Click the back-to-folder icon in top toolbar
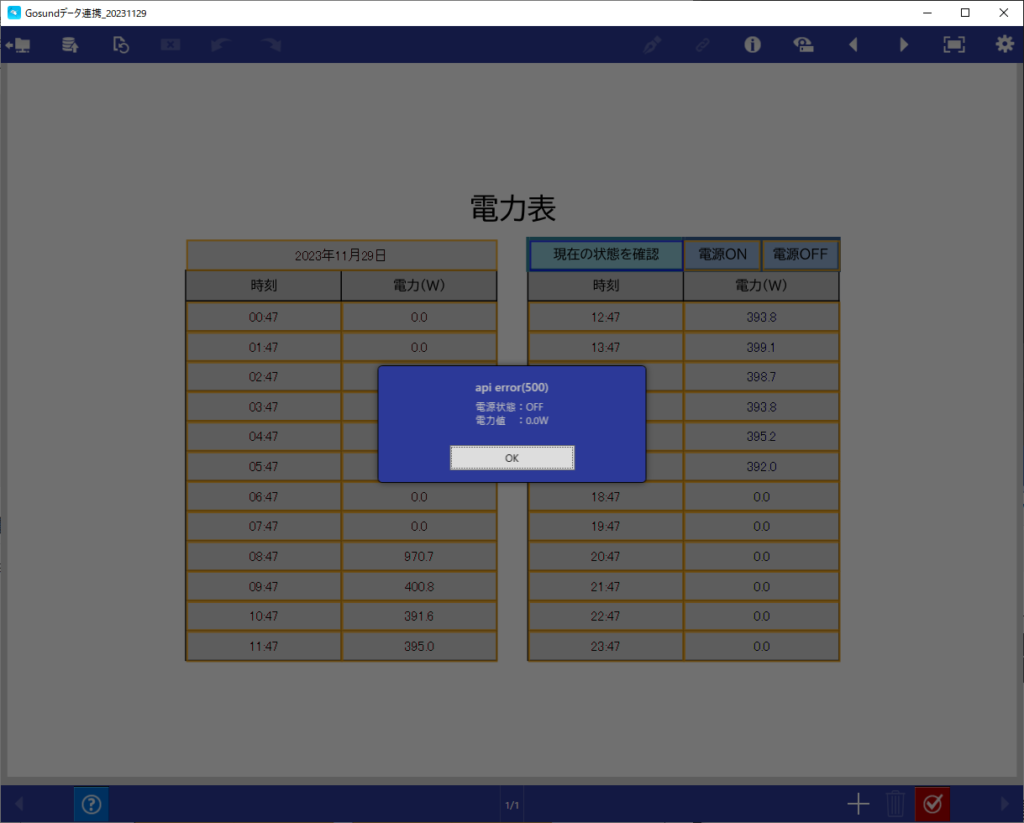The width and height of the screenshot is (1024, 823). pos(17,45)
